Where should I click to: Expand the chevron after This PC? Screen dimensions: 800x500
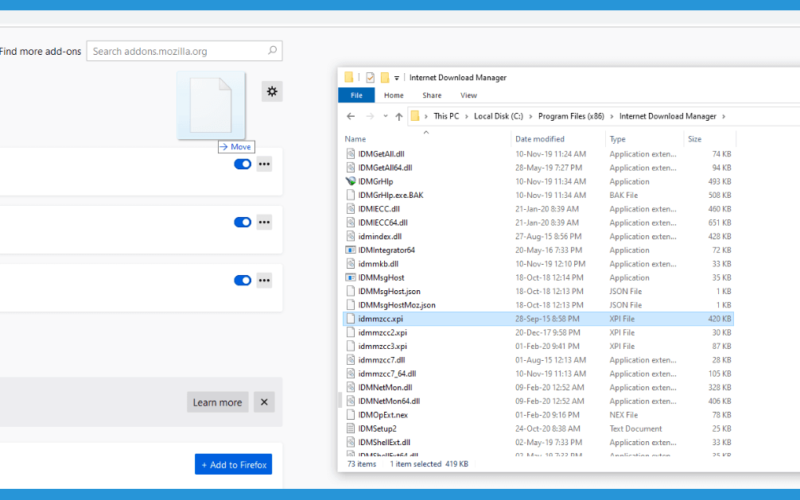[x=466, y=116]
